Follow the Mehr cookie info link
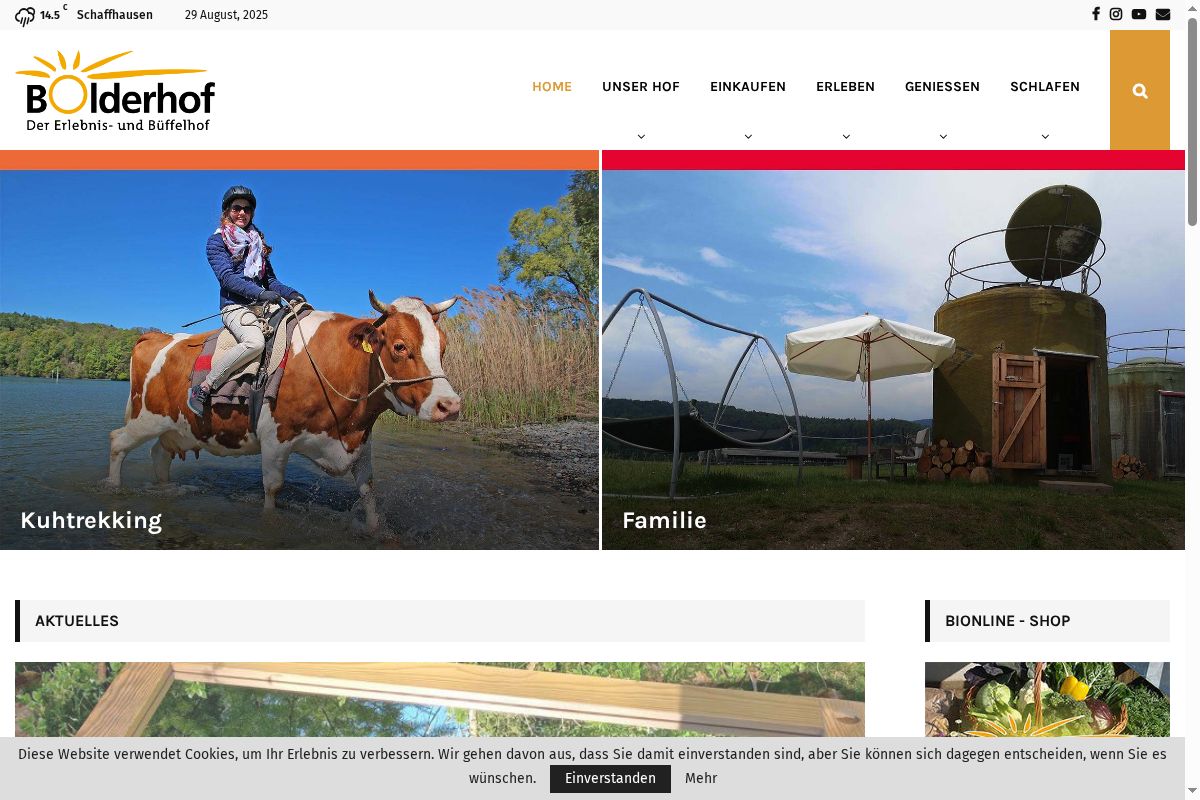The width and height of the screenshot is (1200, 800). click(x=701, y=778)
